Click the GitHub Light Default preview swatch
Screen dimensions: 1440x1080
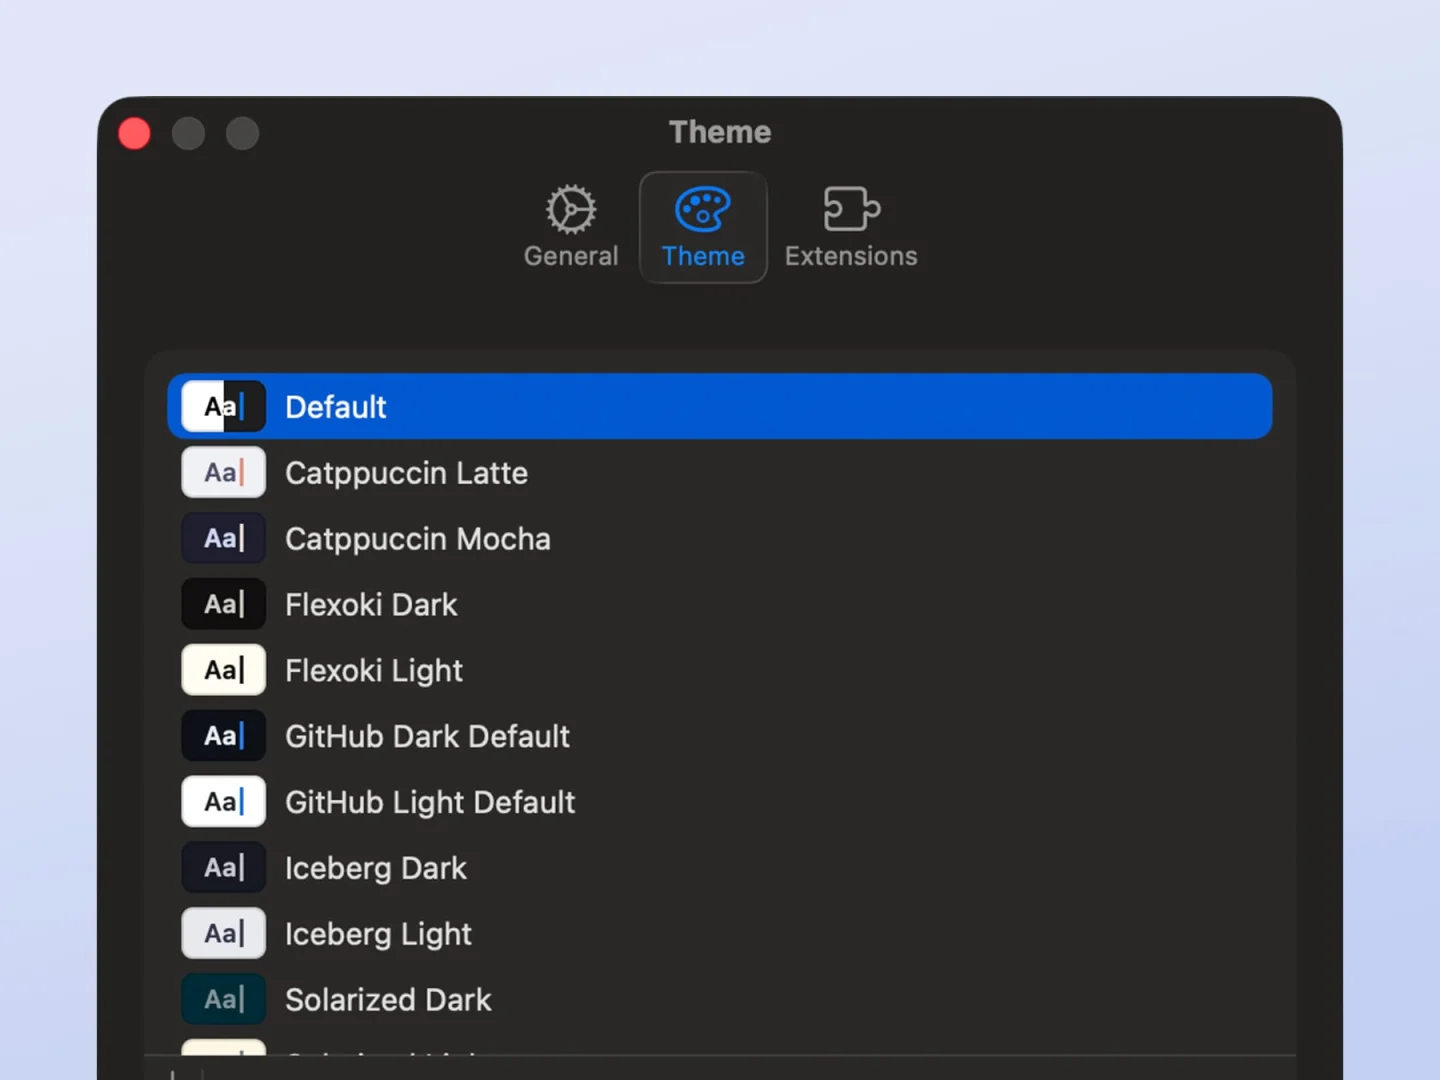(224, 802)
